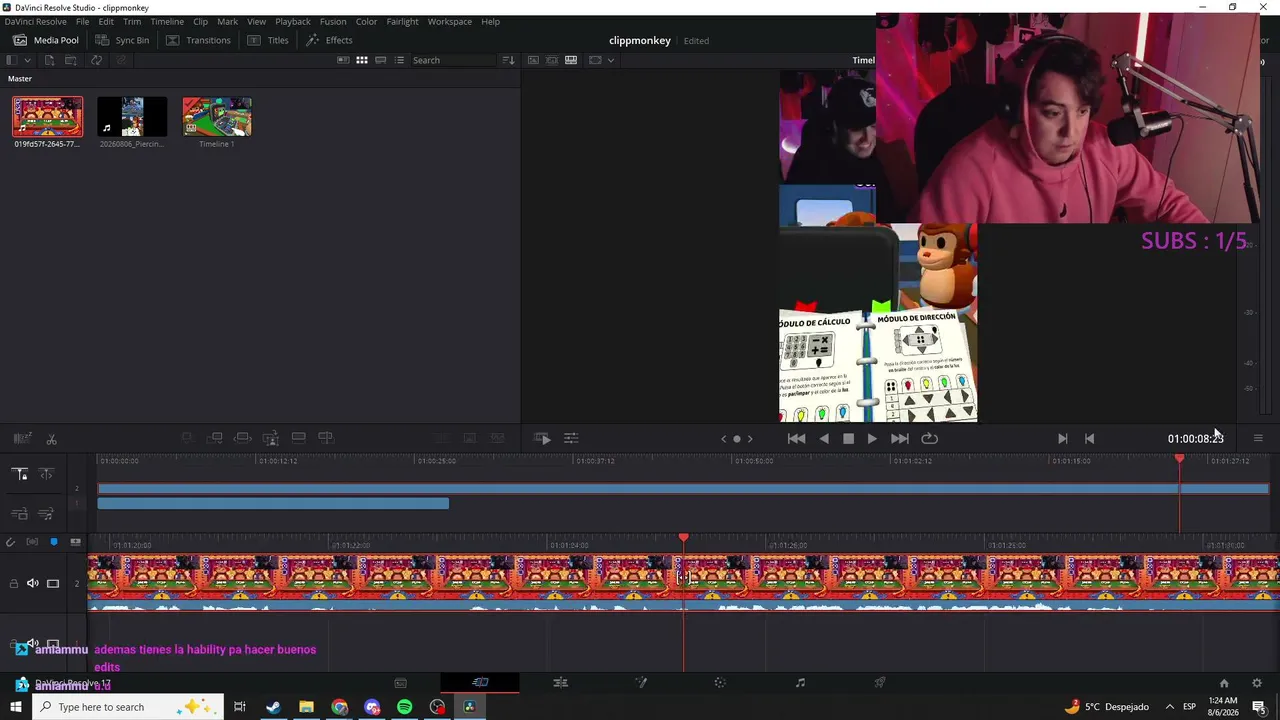Click the Place on Top edit icon
This screenshot has height=720, width=1280.
[298, 437]
